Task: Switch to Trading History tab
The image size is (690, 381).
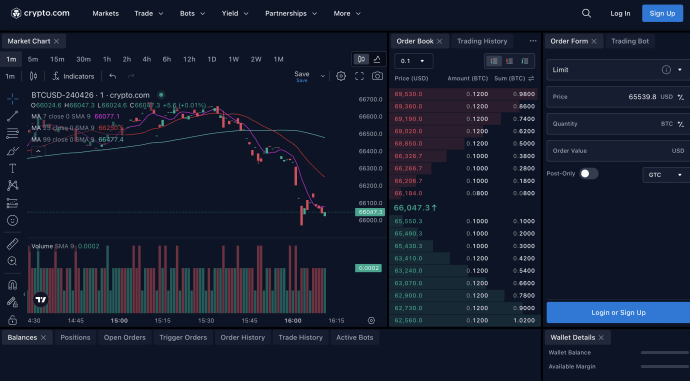Action: 482,41
